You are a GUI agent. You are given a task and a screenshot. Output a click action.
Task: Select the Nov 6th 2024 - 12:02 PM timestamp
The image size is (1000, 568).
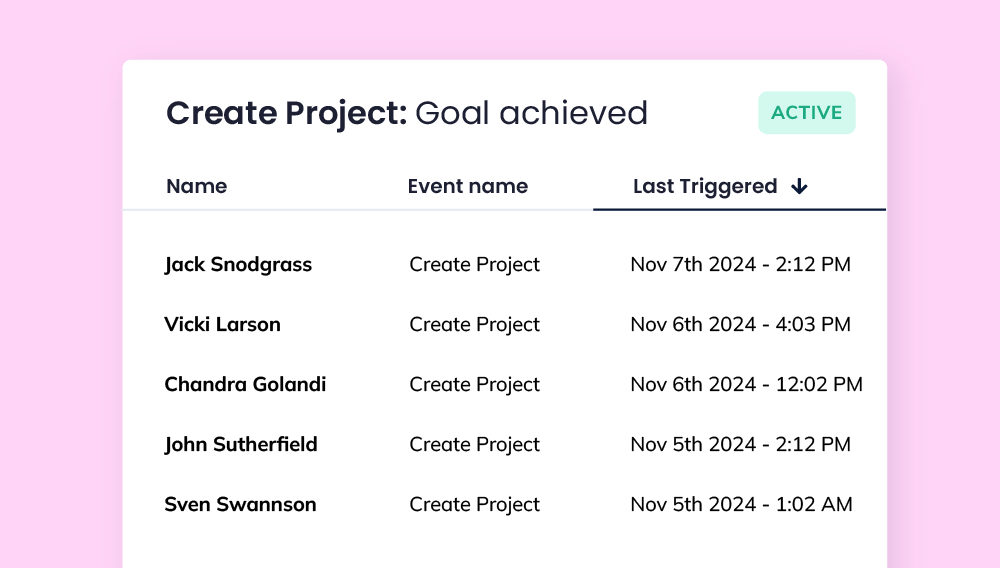tap(746, 384)
